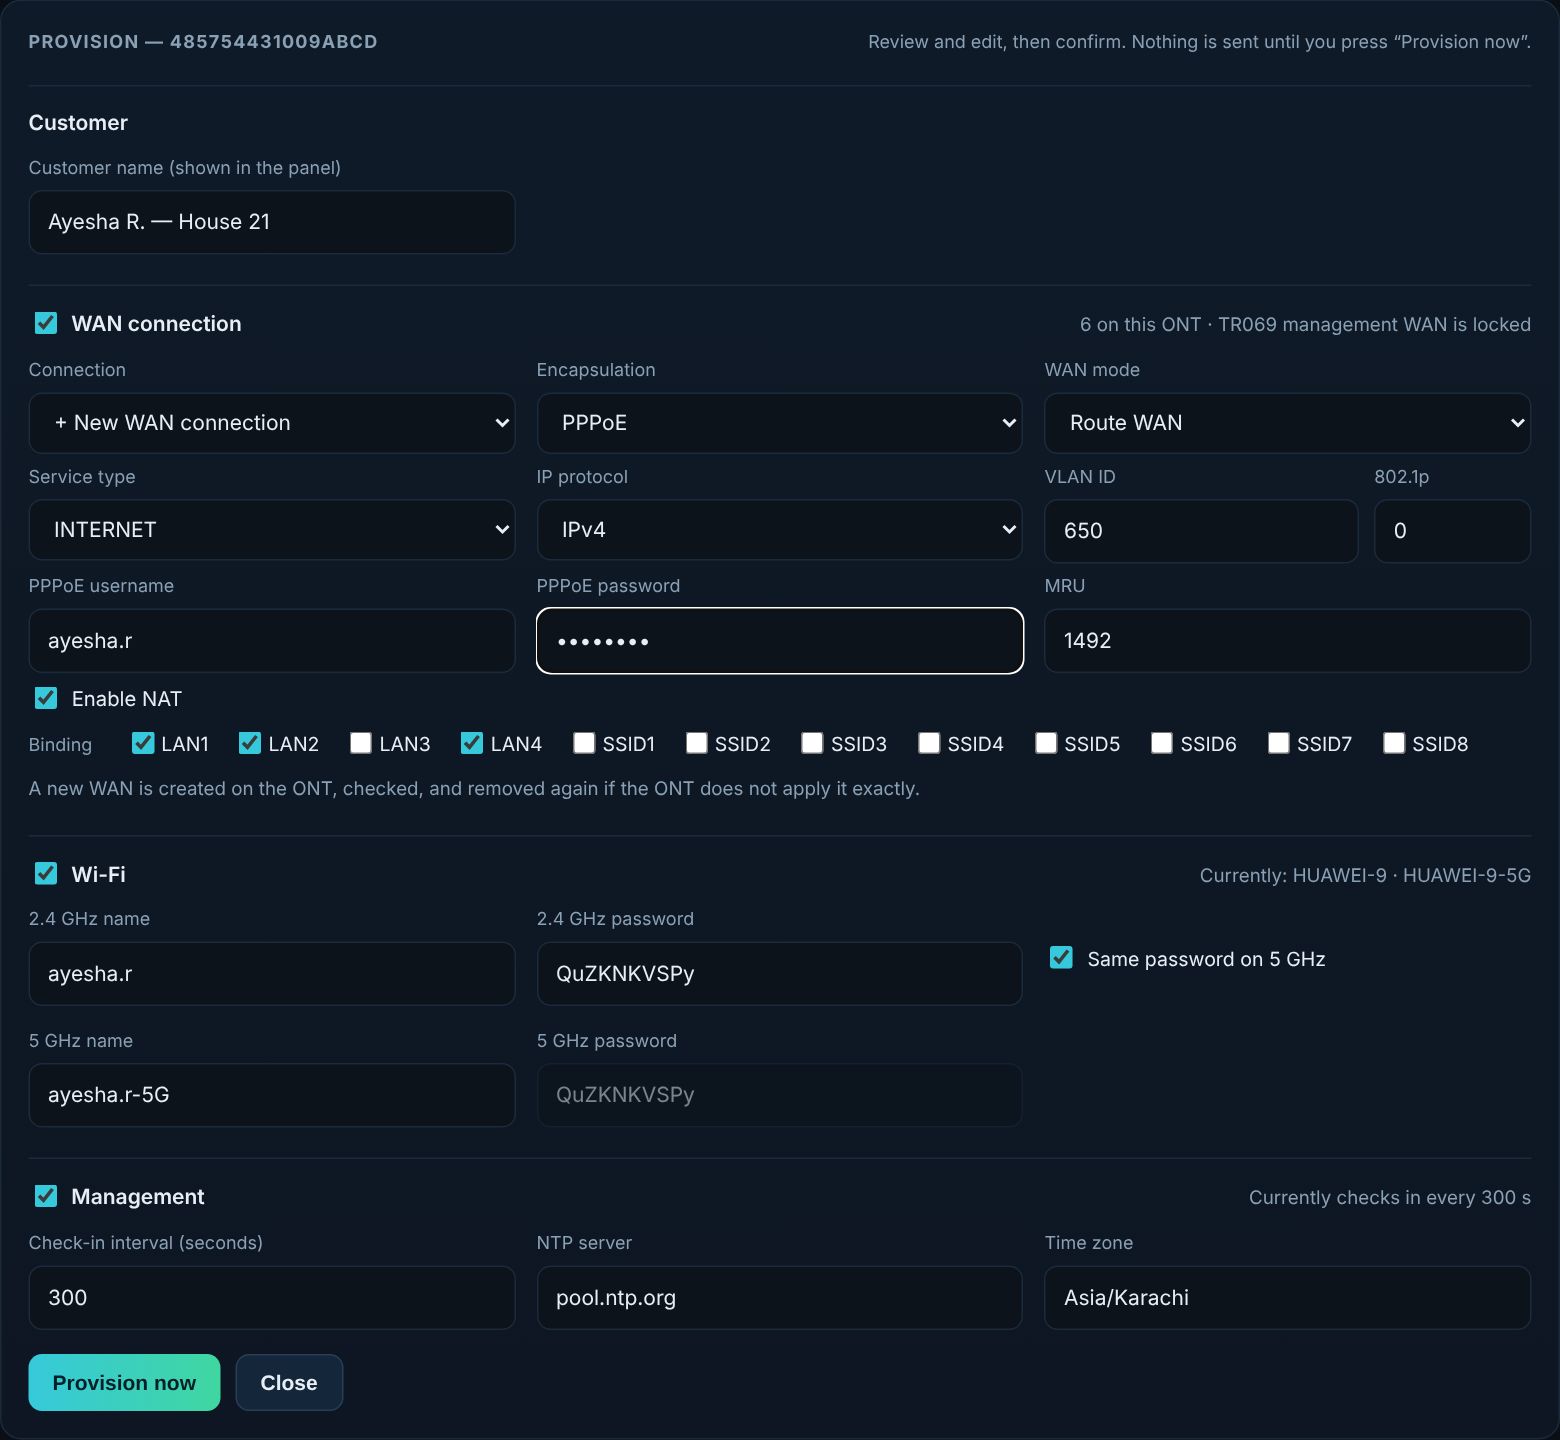Click the NTP server field

[x=779, y=1298]
